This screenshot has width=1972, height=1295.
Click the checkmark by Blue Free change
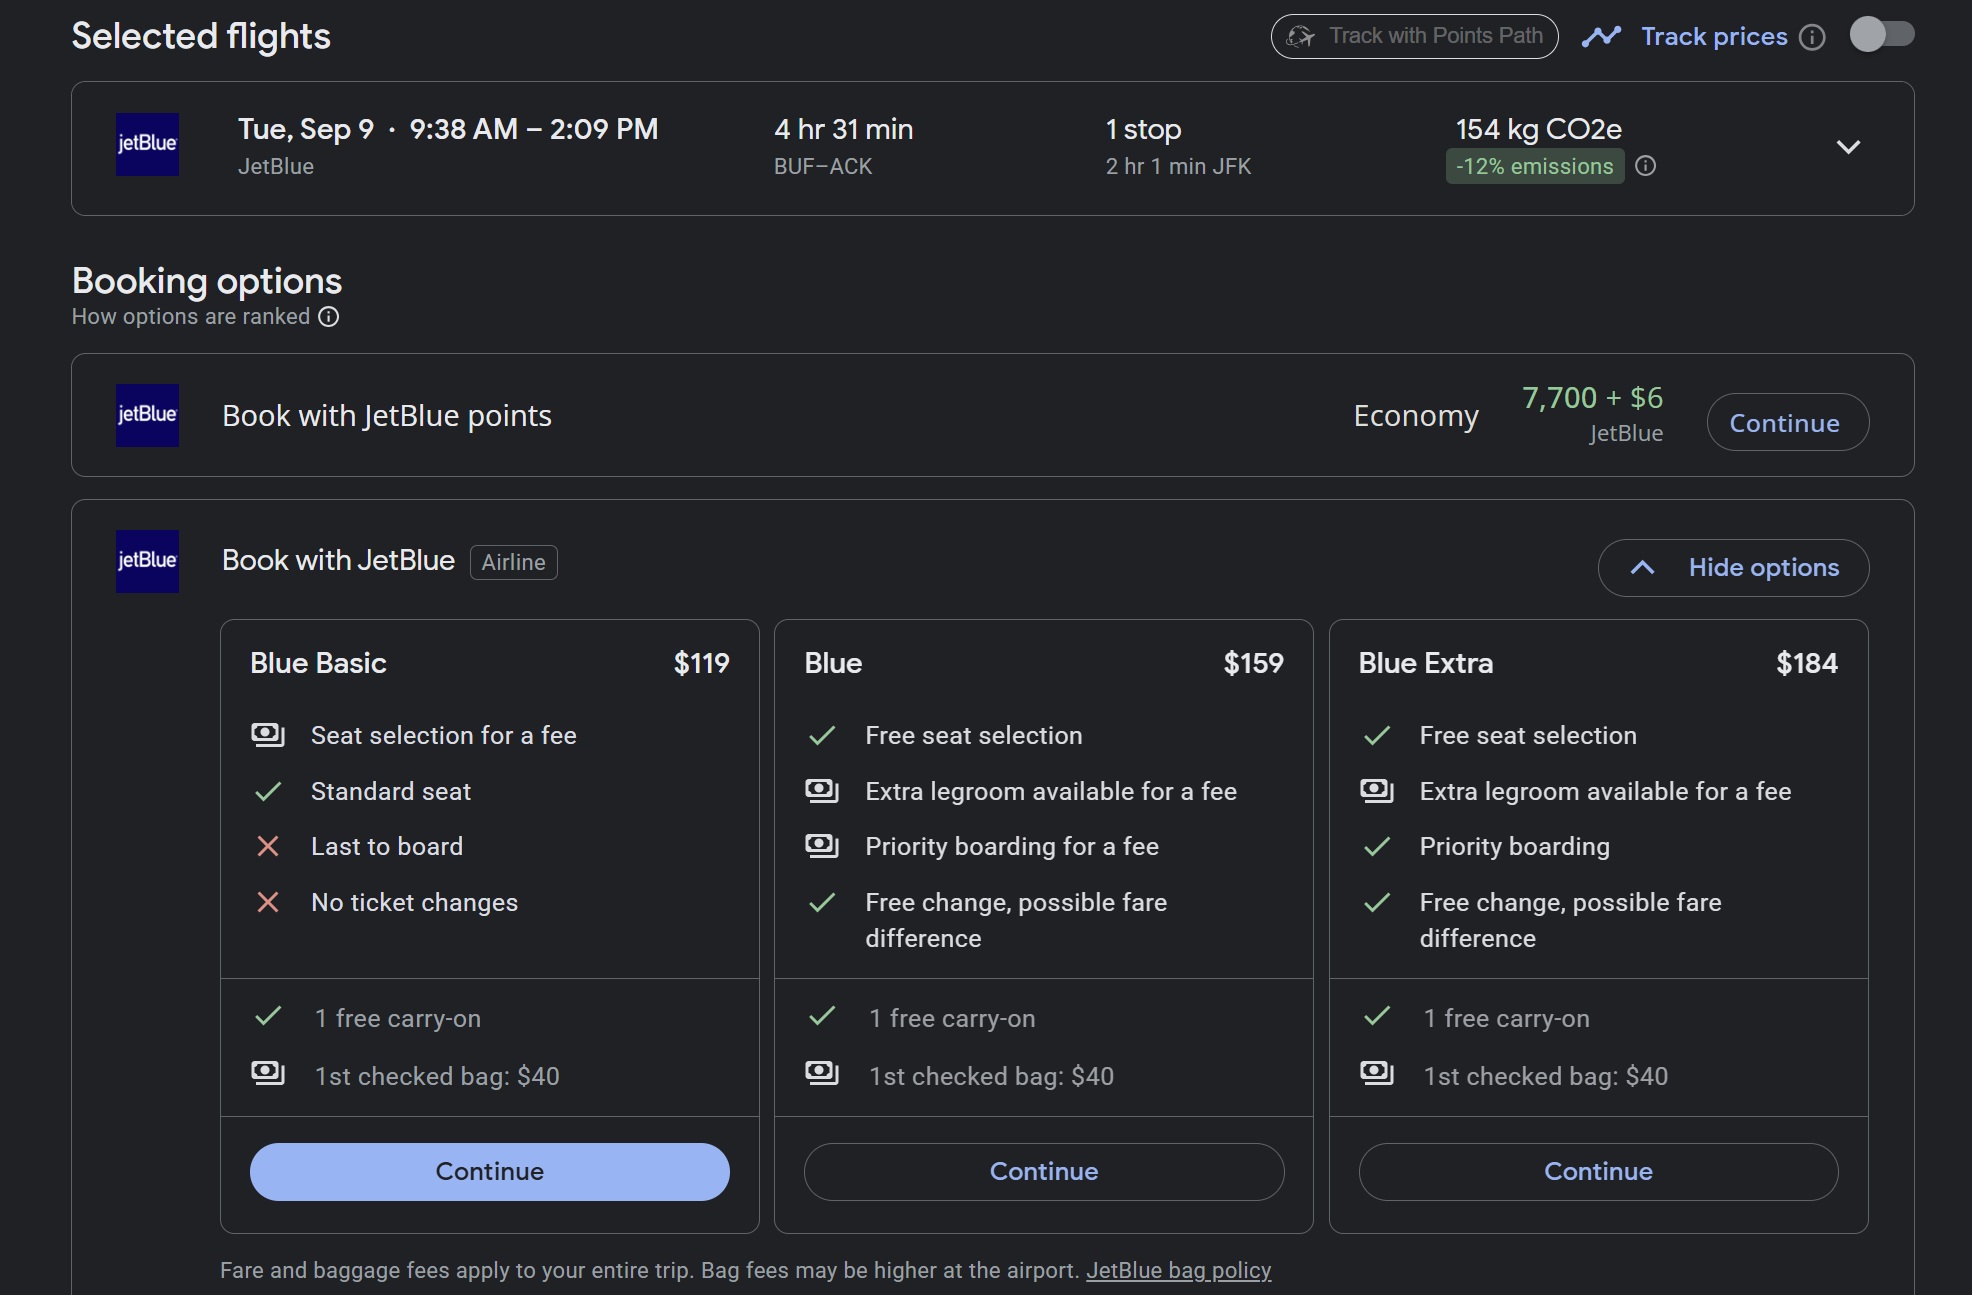point(822,903)
